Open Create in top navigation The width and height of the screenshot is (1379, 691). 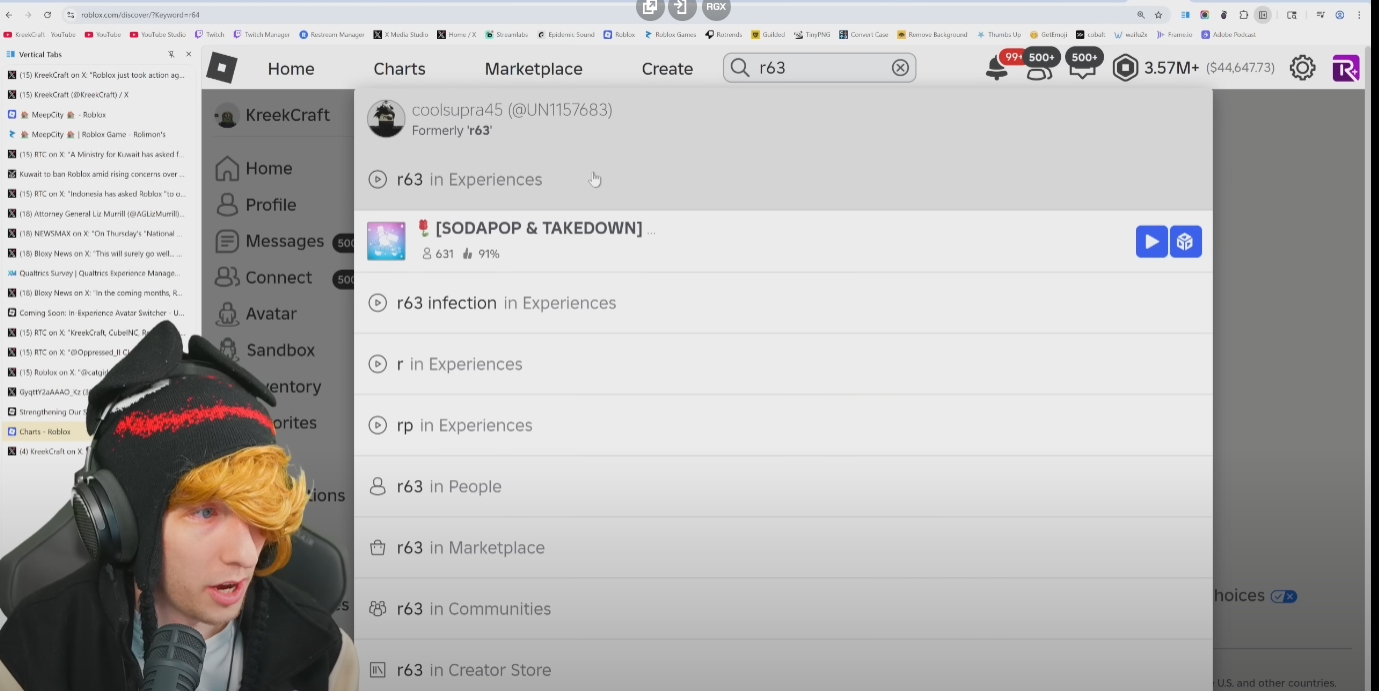(667, 69)
